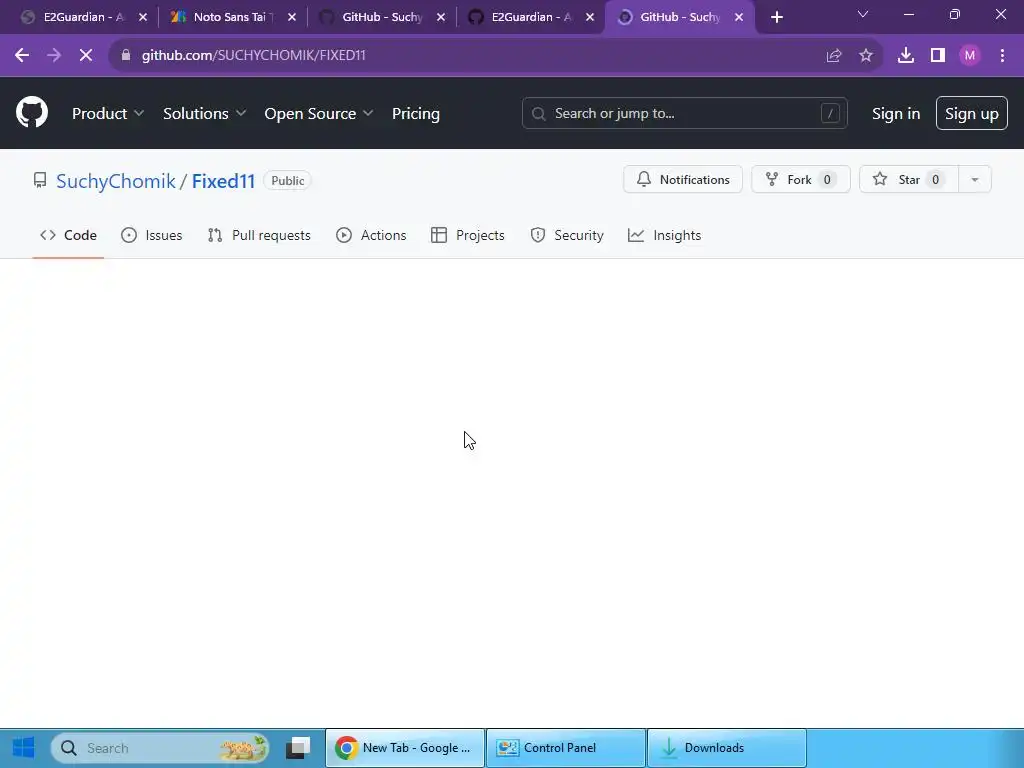The image size is (1024, 768).
Task: Open the Security tab
Action: tap(567, 235)
